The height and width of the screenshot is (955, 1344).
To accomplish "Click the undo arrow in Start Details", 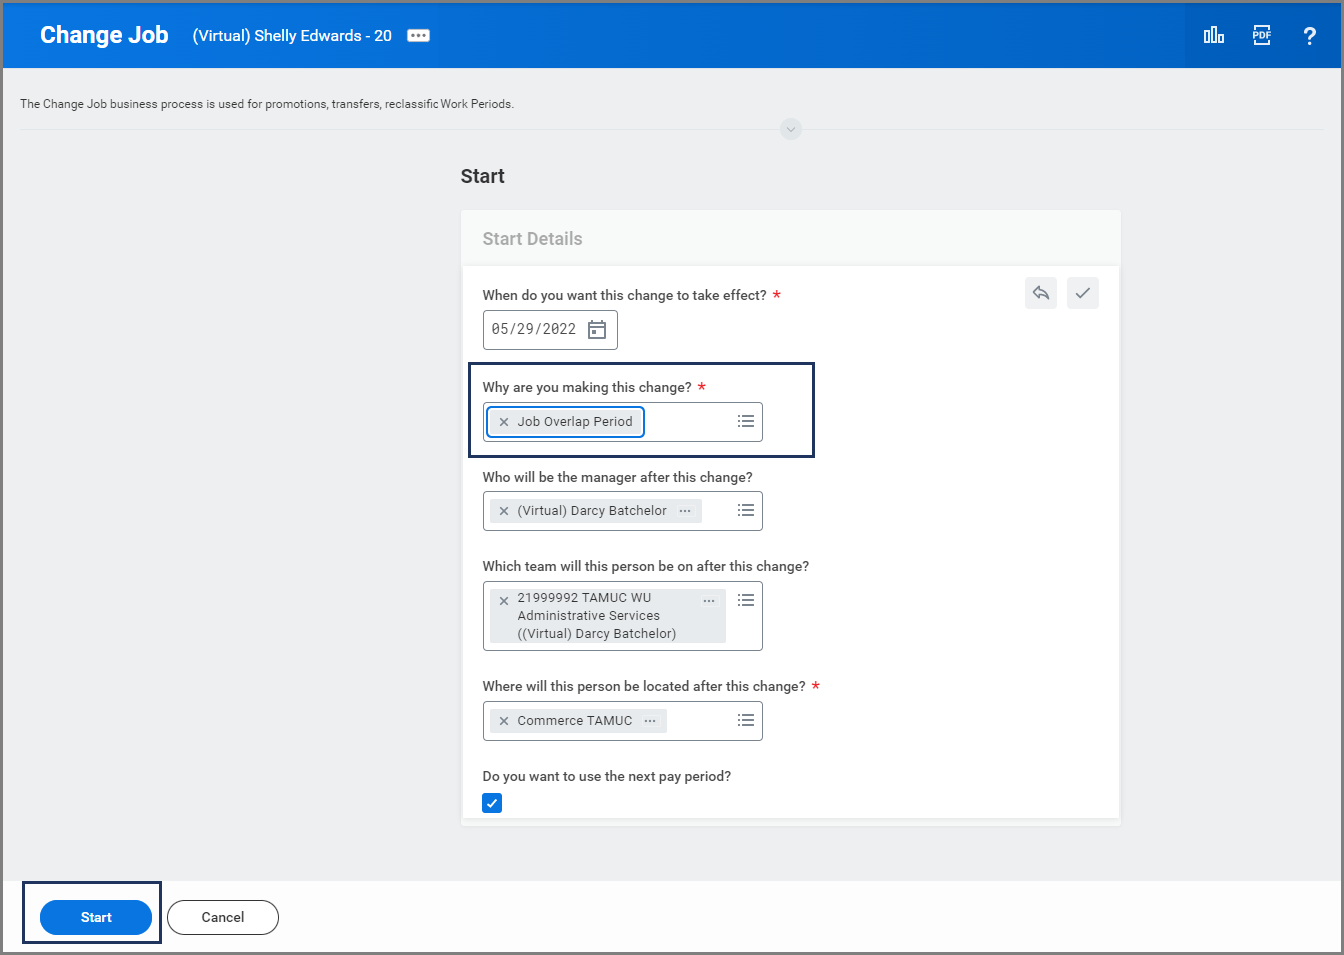I will tap(1040, 293).
